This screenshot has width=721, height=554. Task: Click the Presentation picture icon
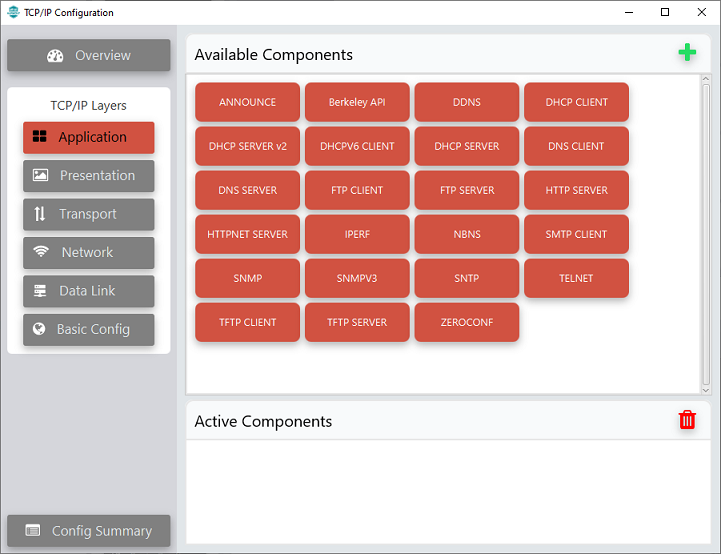tap(40, 175)
